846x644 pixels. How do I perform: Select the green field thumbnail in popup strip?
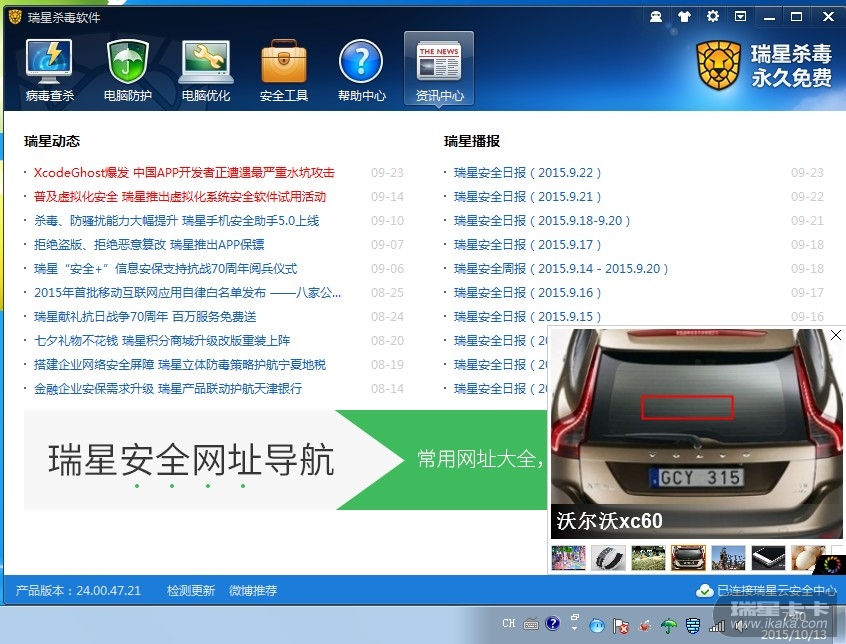(x=648, y=557)
